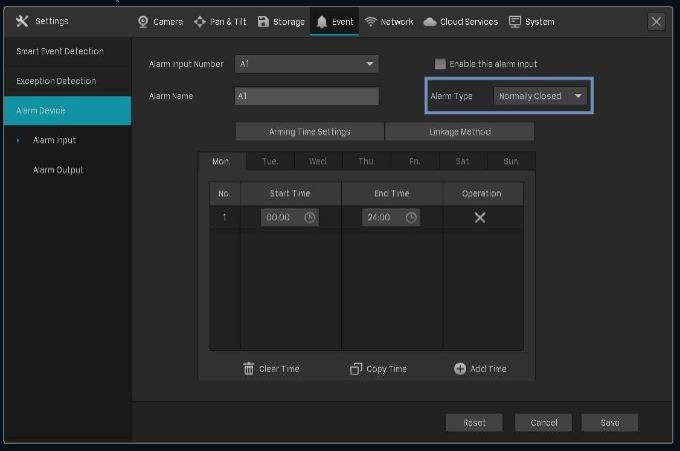Select Alarm Input in the sidebar
The image size is (680, 451).
54,140
